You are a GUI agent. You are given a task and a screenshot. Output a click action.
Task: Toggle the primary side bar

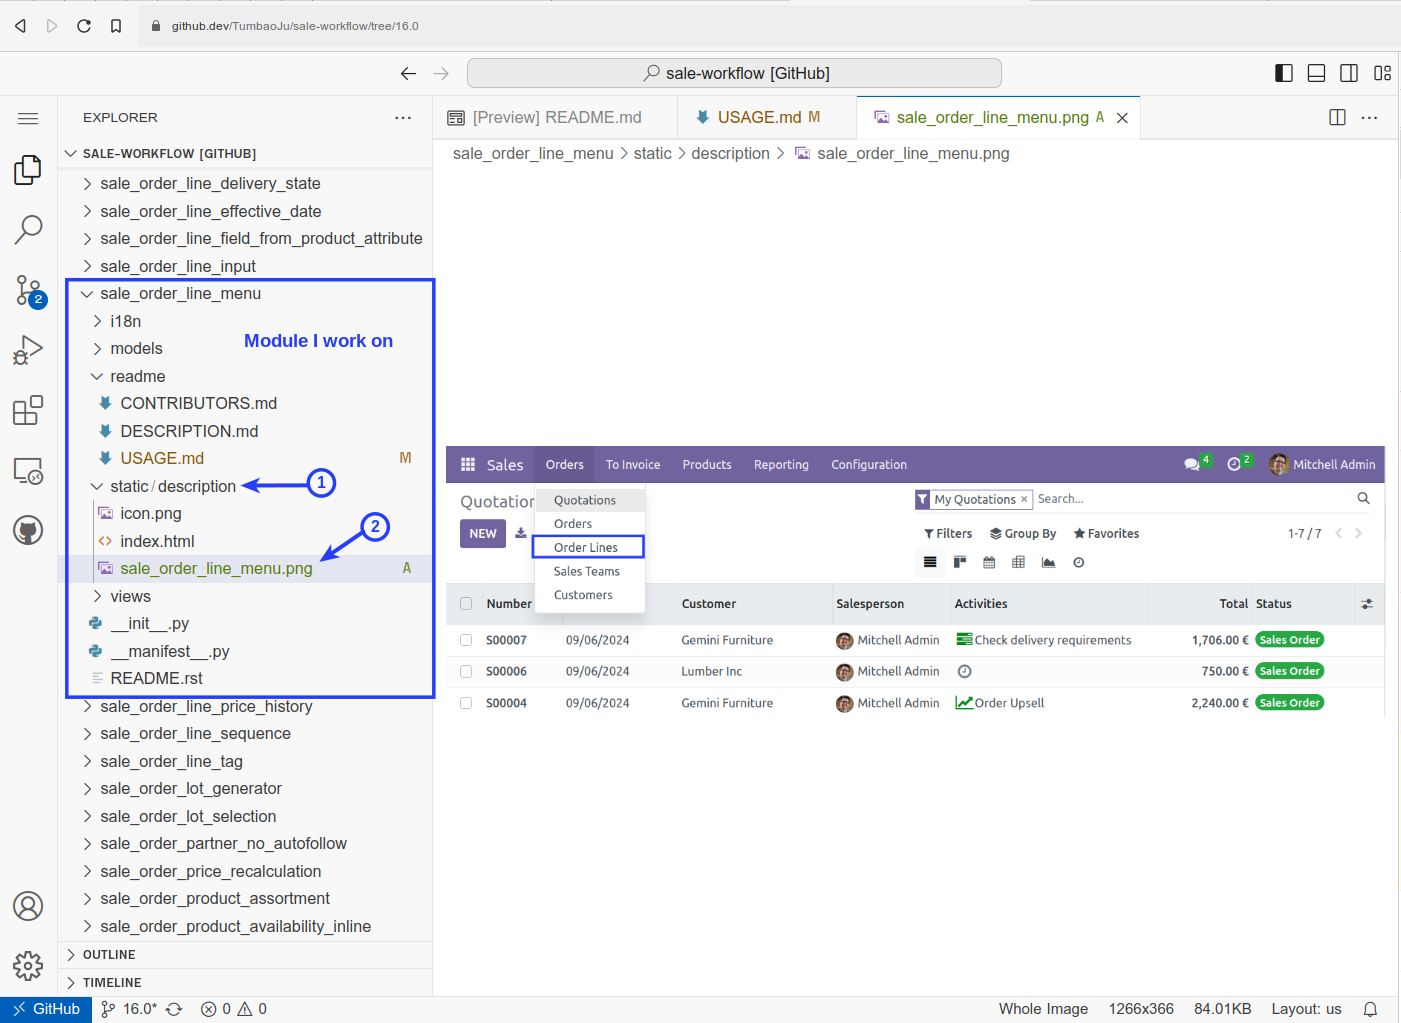(x=1284, y=73)
